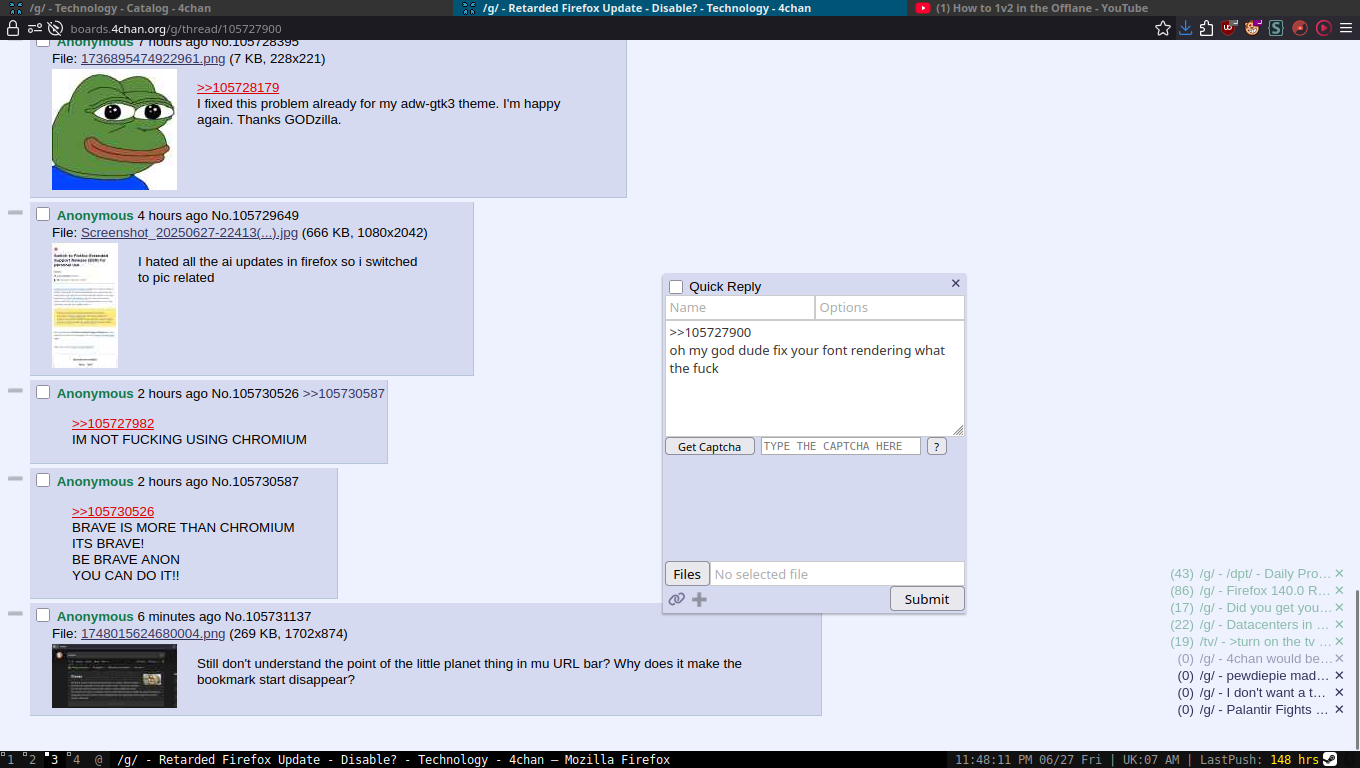
Task: Select the Firefox Update Disable thread tab
Action: coord(680,8)
